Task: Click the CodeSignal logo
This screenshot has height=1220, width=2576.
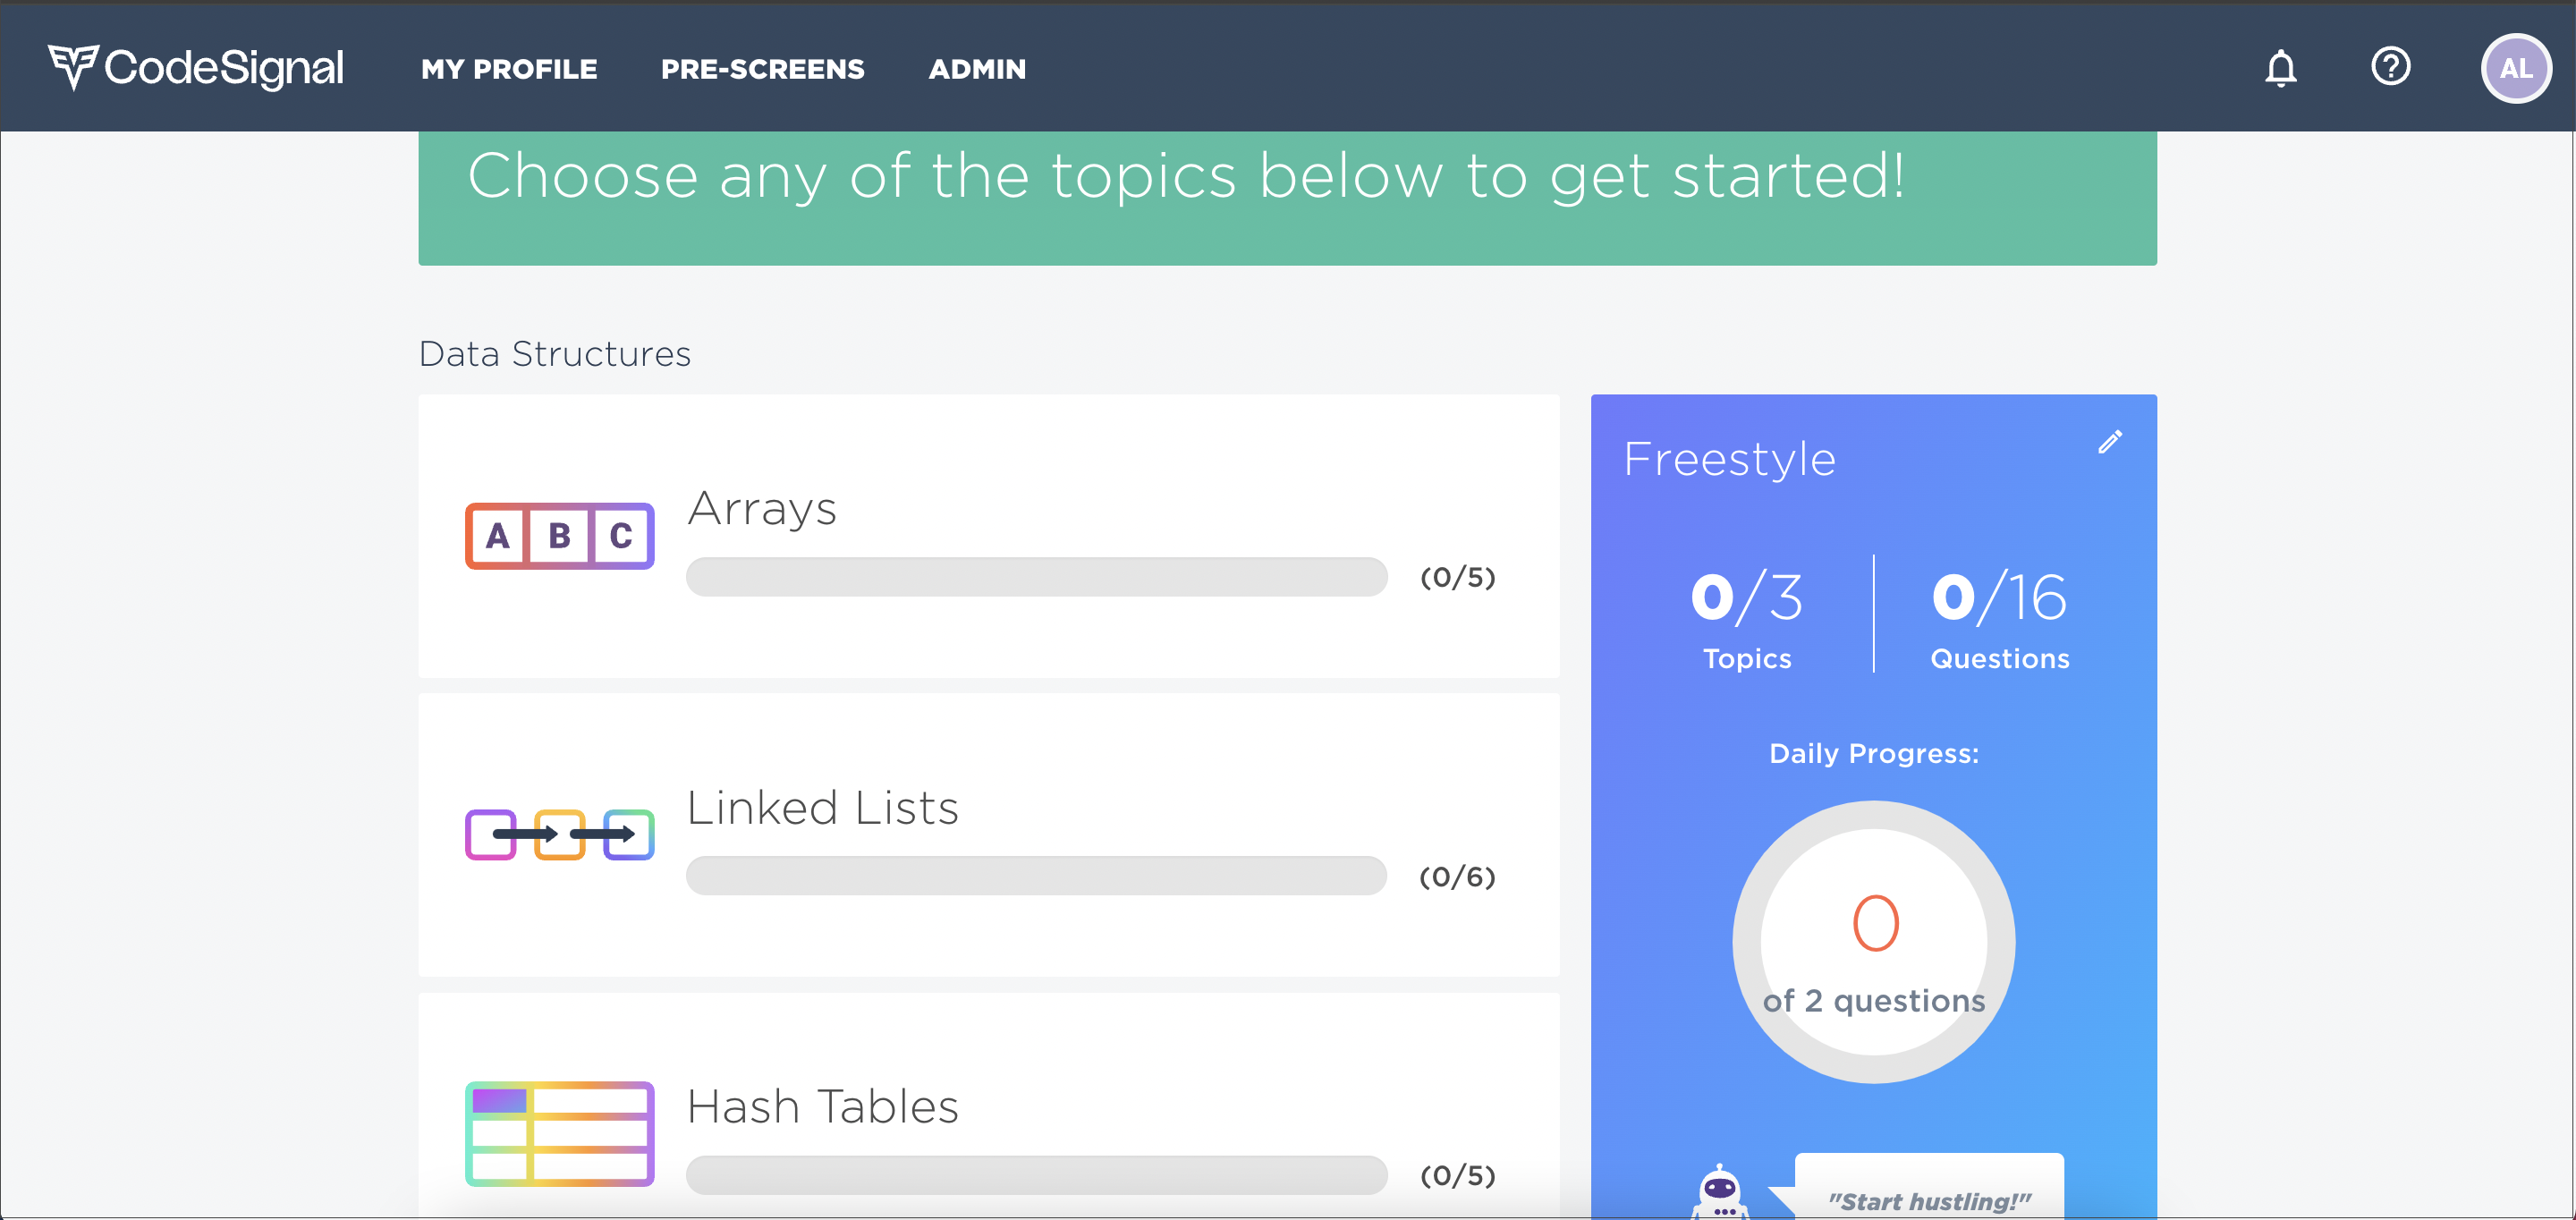Action: coord(196,67)
